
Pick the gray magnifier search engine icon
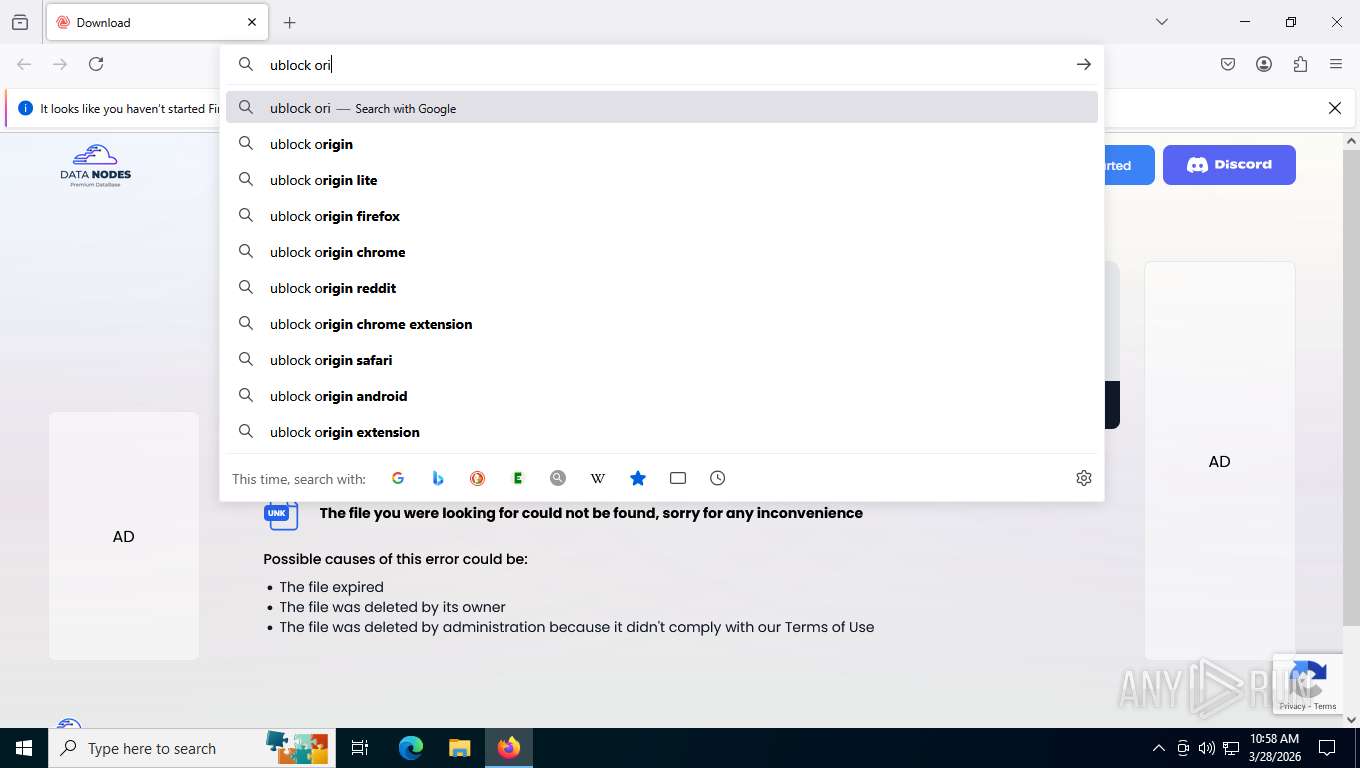[x=558, y=478]
